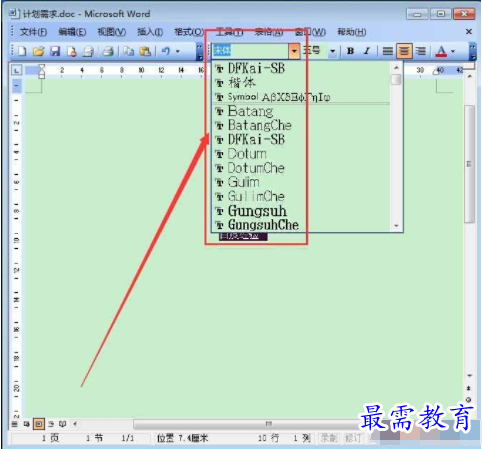Click the Print icon in the toolbar

tap(108, 51)
